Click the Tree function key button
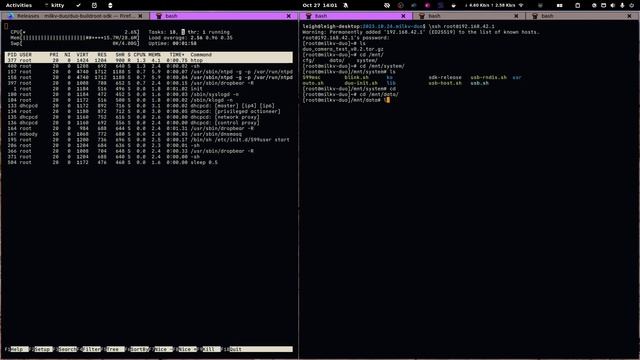This screenshot has height=360, width=640. pos(115,349)
